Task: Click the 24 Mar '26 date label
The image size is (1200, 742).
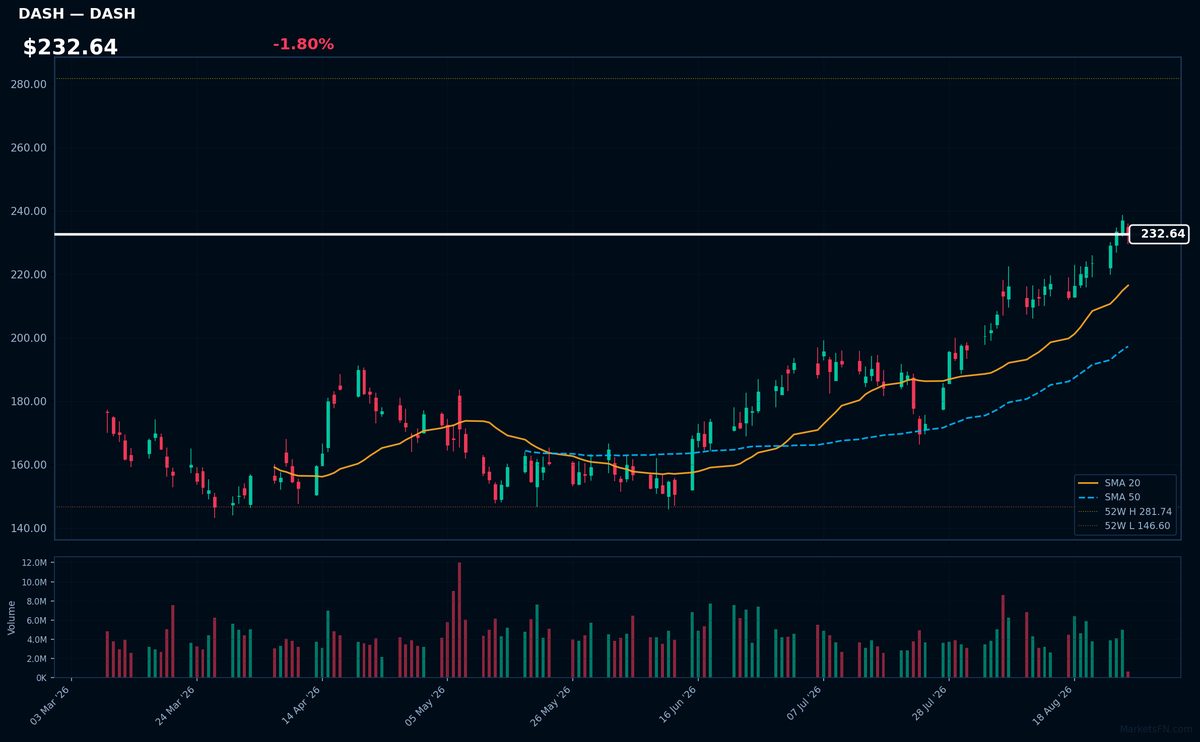Action: coord(177,706)
